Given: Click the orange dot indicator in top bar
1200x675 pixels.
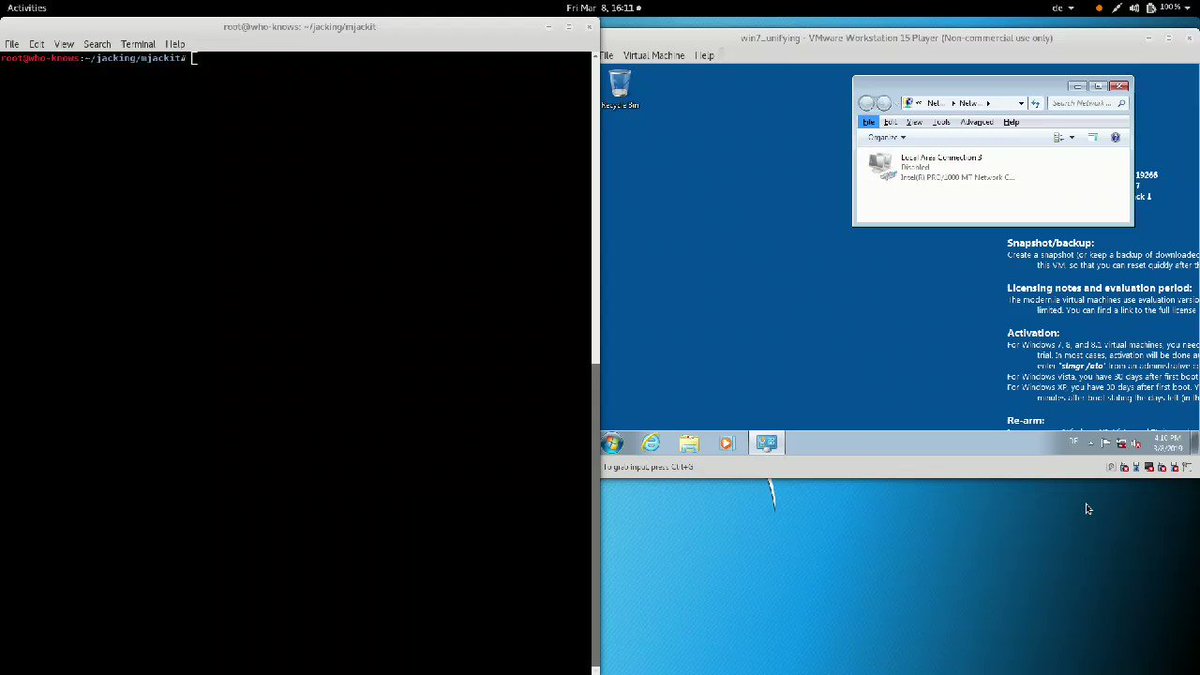Looking at the screenshot, I should [x=1099, y=8].
